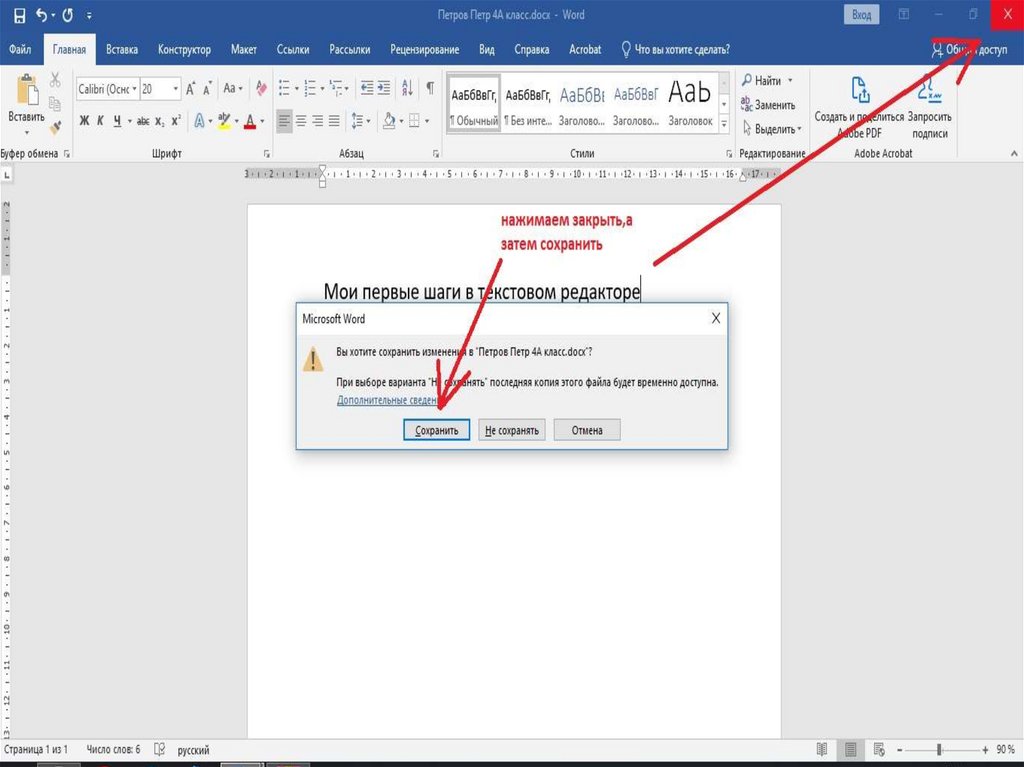The width and height of the screenshot is (1024, 767).
Task: Start a bulleted list
Action: 285,88
